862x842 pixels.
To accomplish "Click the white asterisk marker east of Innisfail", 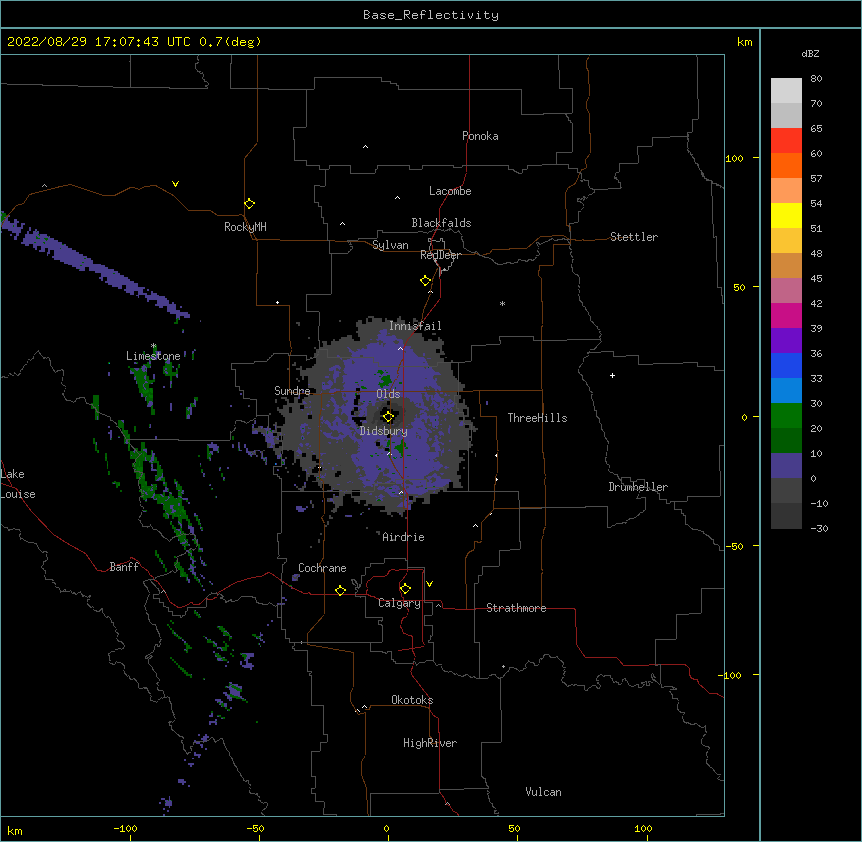I will [x=502, y=304].
